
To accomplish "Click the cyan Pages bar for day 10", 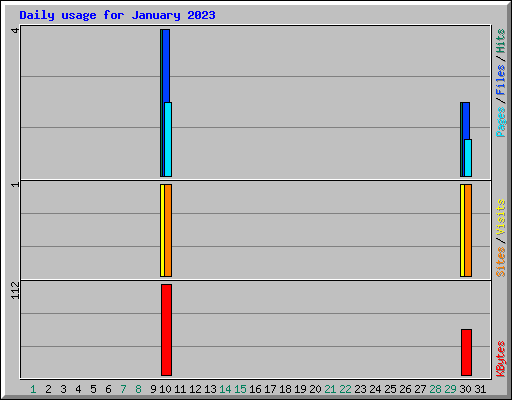I will (168, 139).
